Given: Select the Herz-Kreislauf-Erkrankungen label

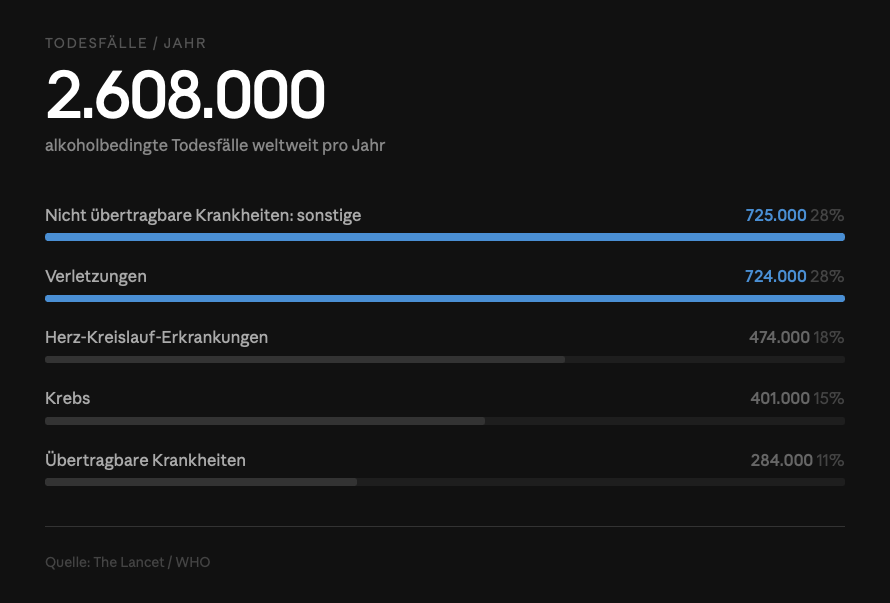Looking at the screenshot, I should click(x=157, y=337).
